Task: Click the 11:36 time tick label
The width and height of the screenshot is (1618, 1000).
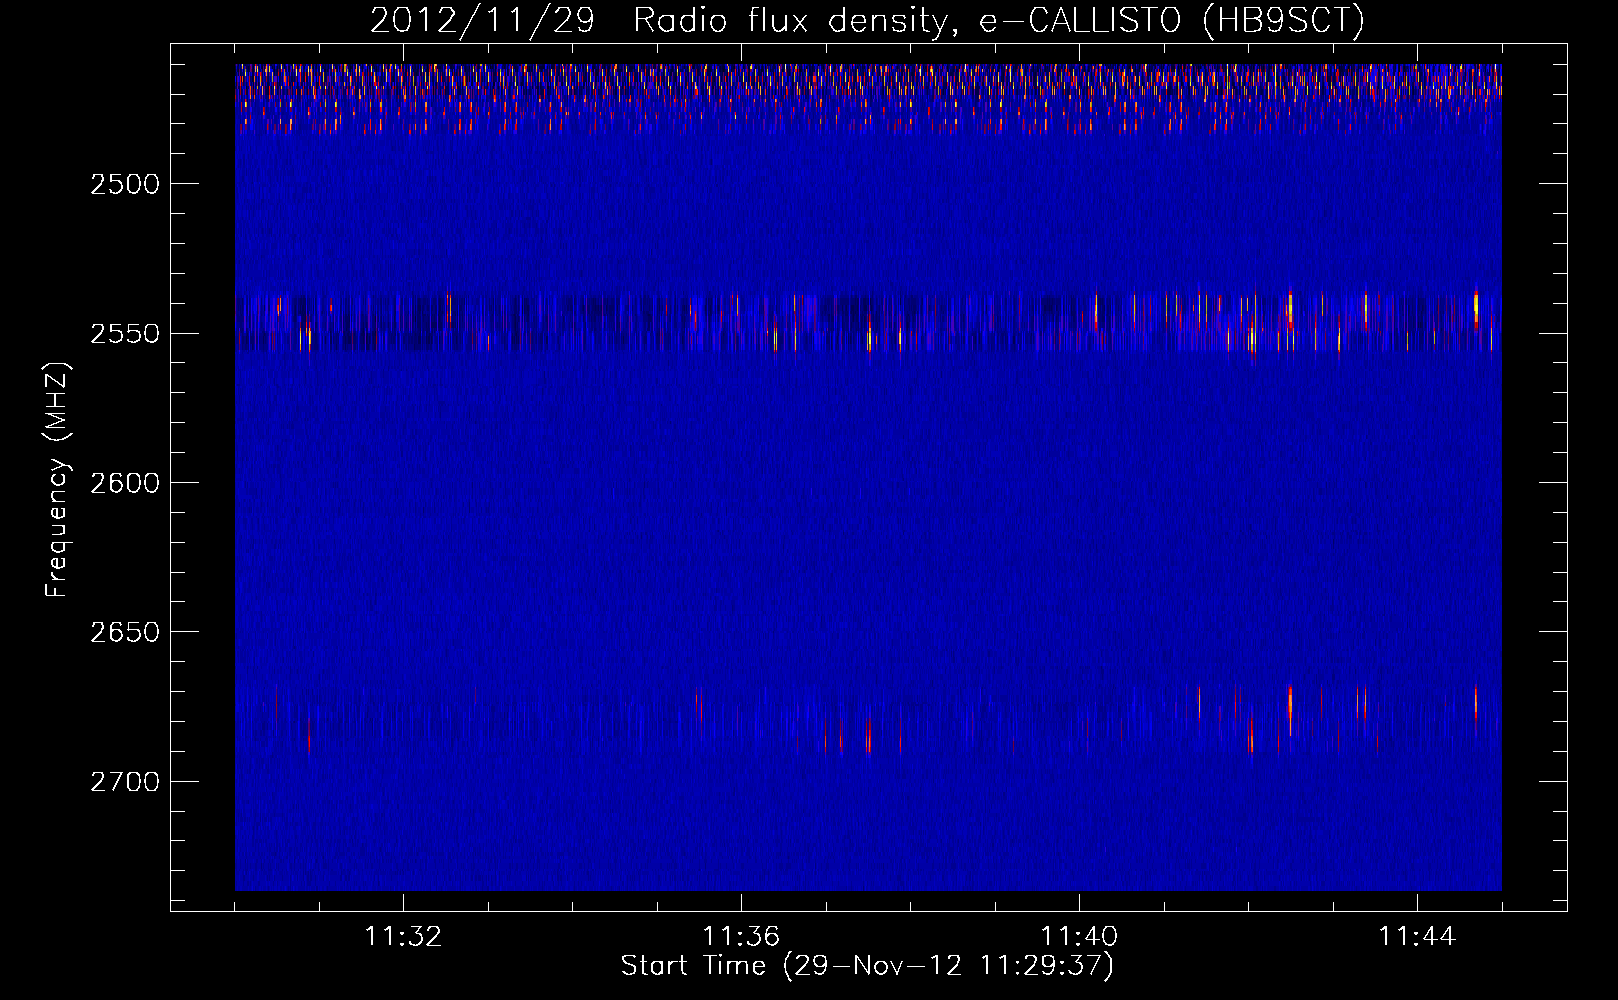Action: click(741, 936)
